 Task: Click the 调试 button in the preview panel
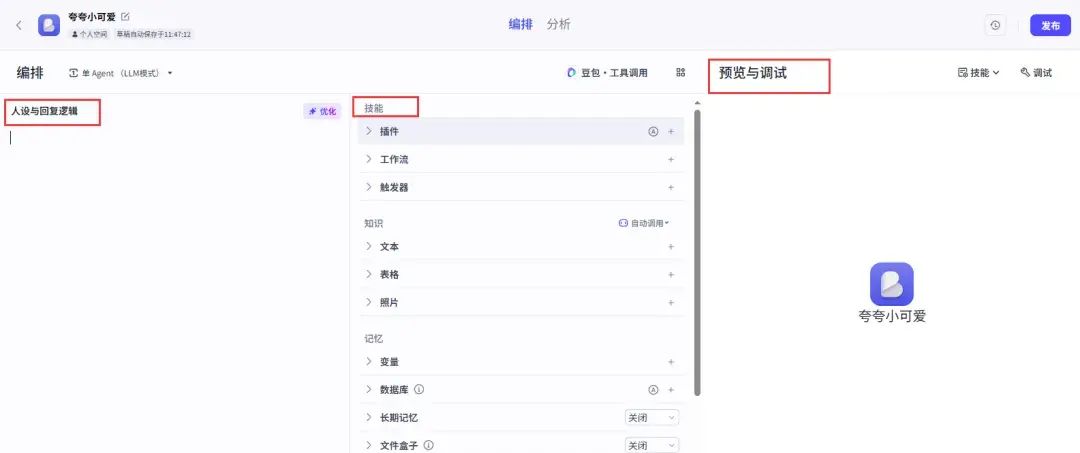coord(1037,72)
